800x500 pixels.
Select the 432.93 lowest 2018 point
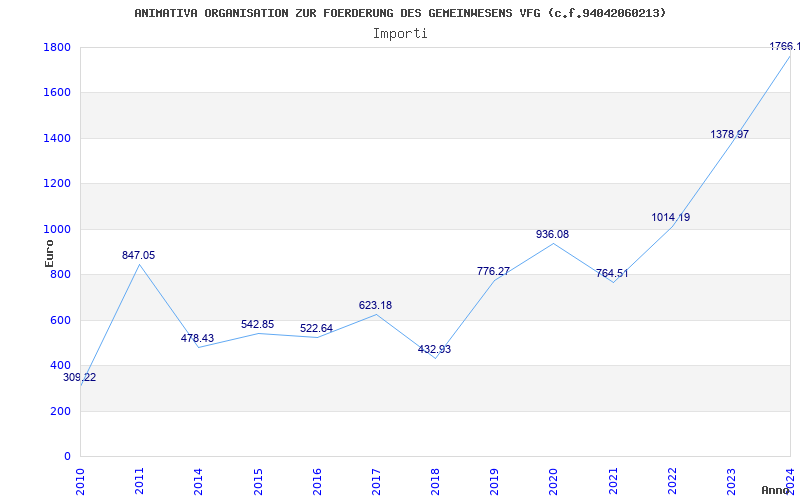click(435, 358)
